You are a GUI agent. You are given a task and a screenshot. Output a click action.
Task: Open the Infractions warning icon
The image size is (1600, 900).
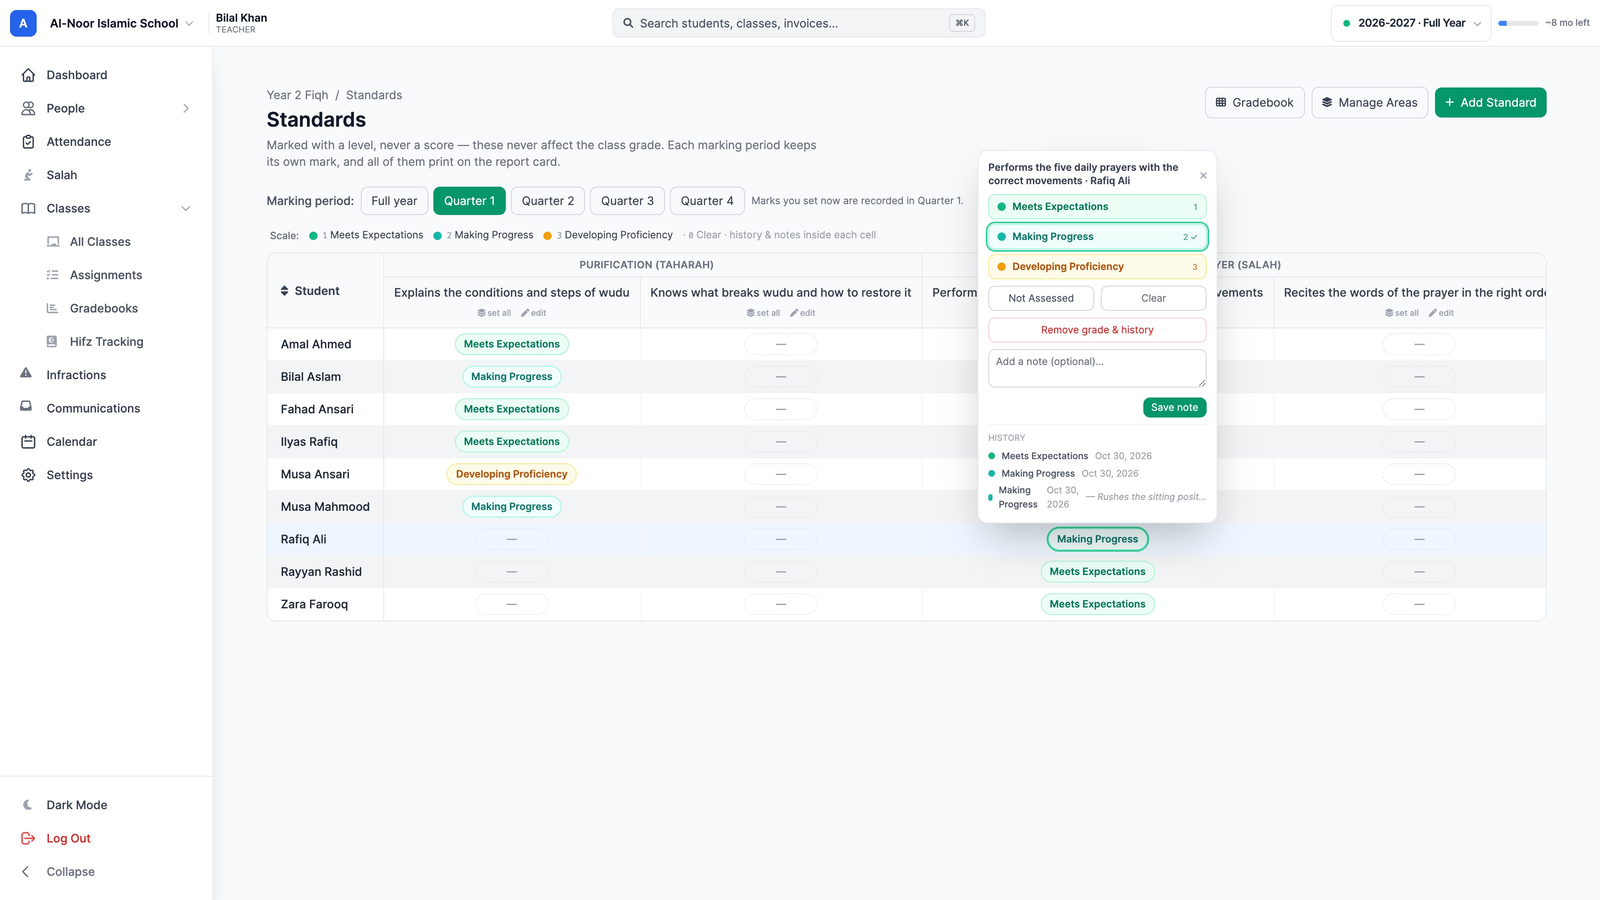(x=26, y=374)
